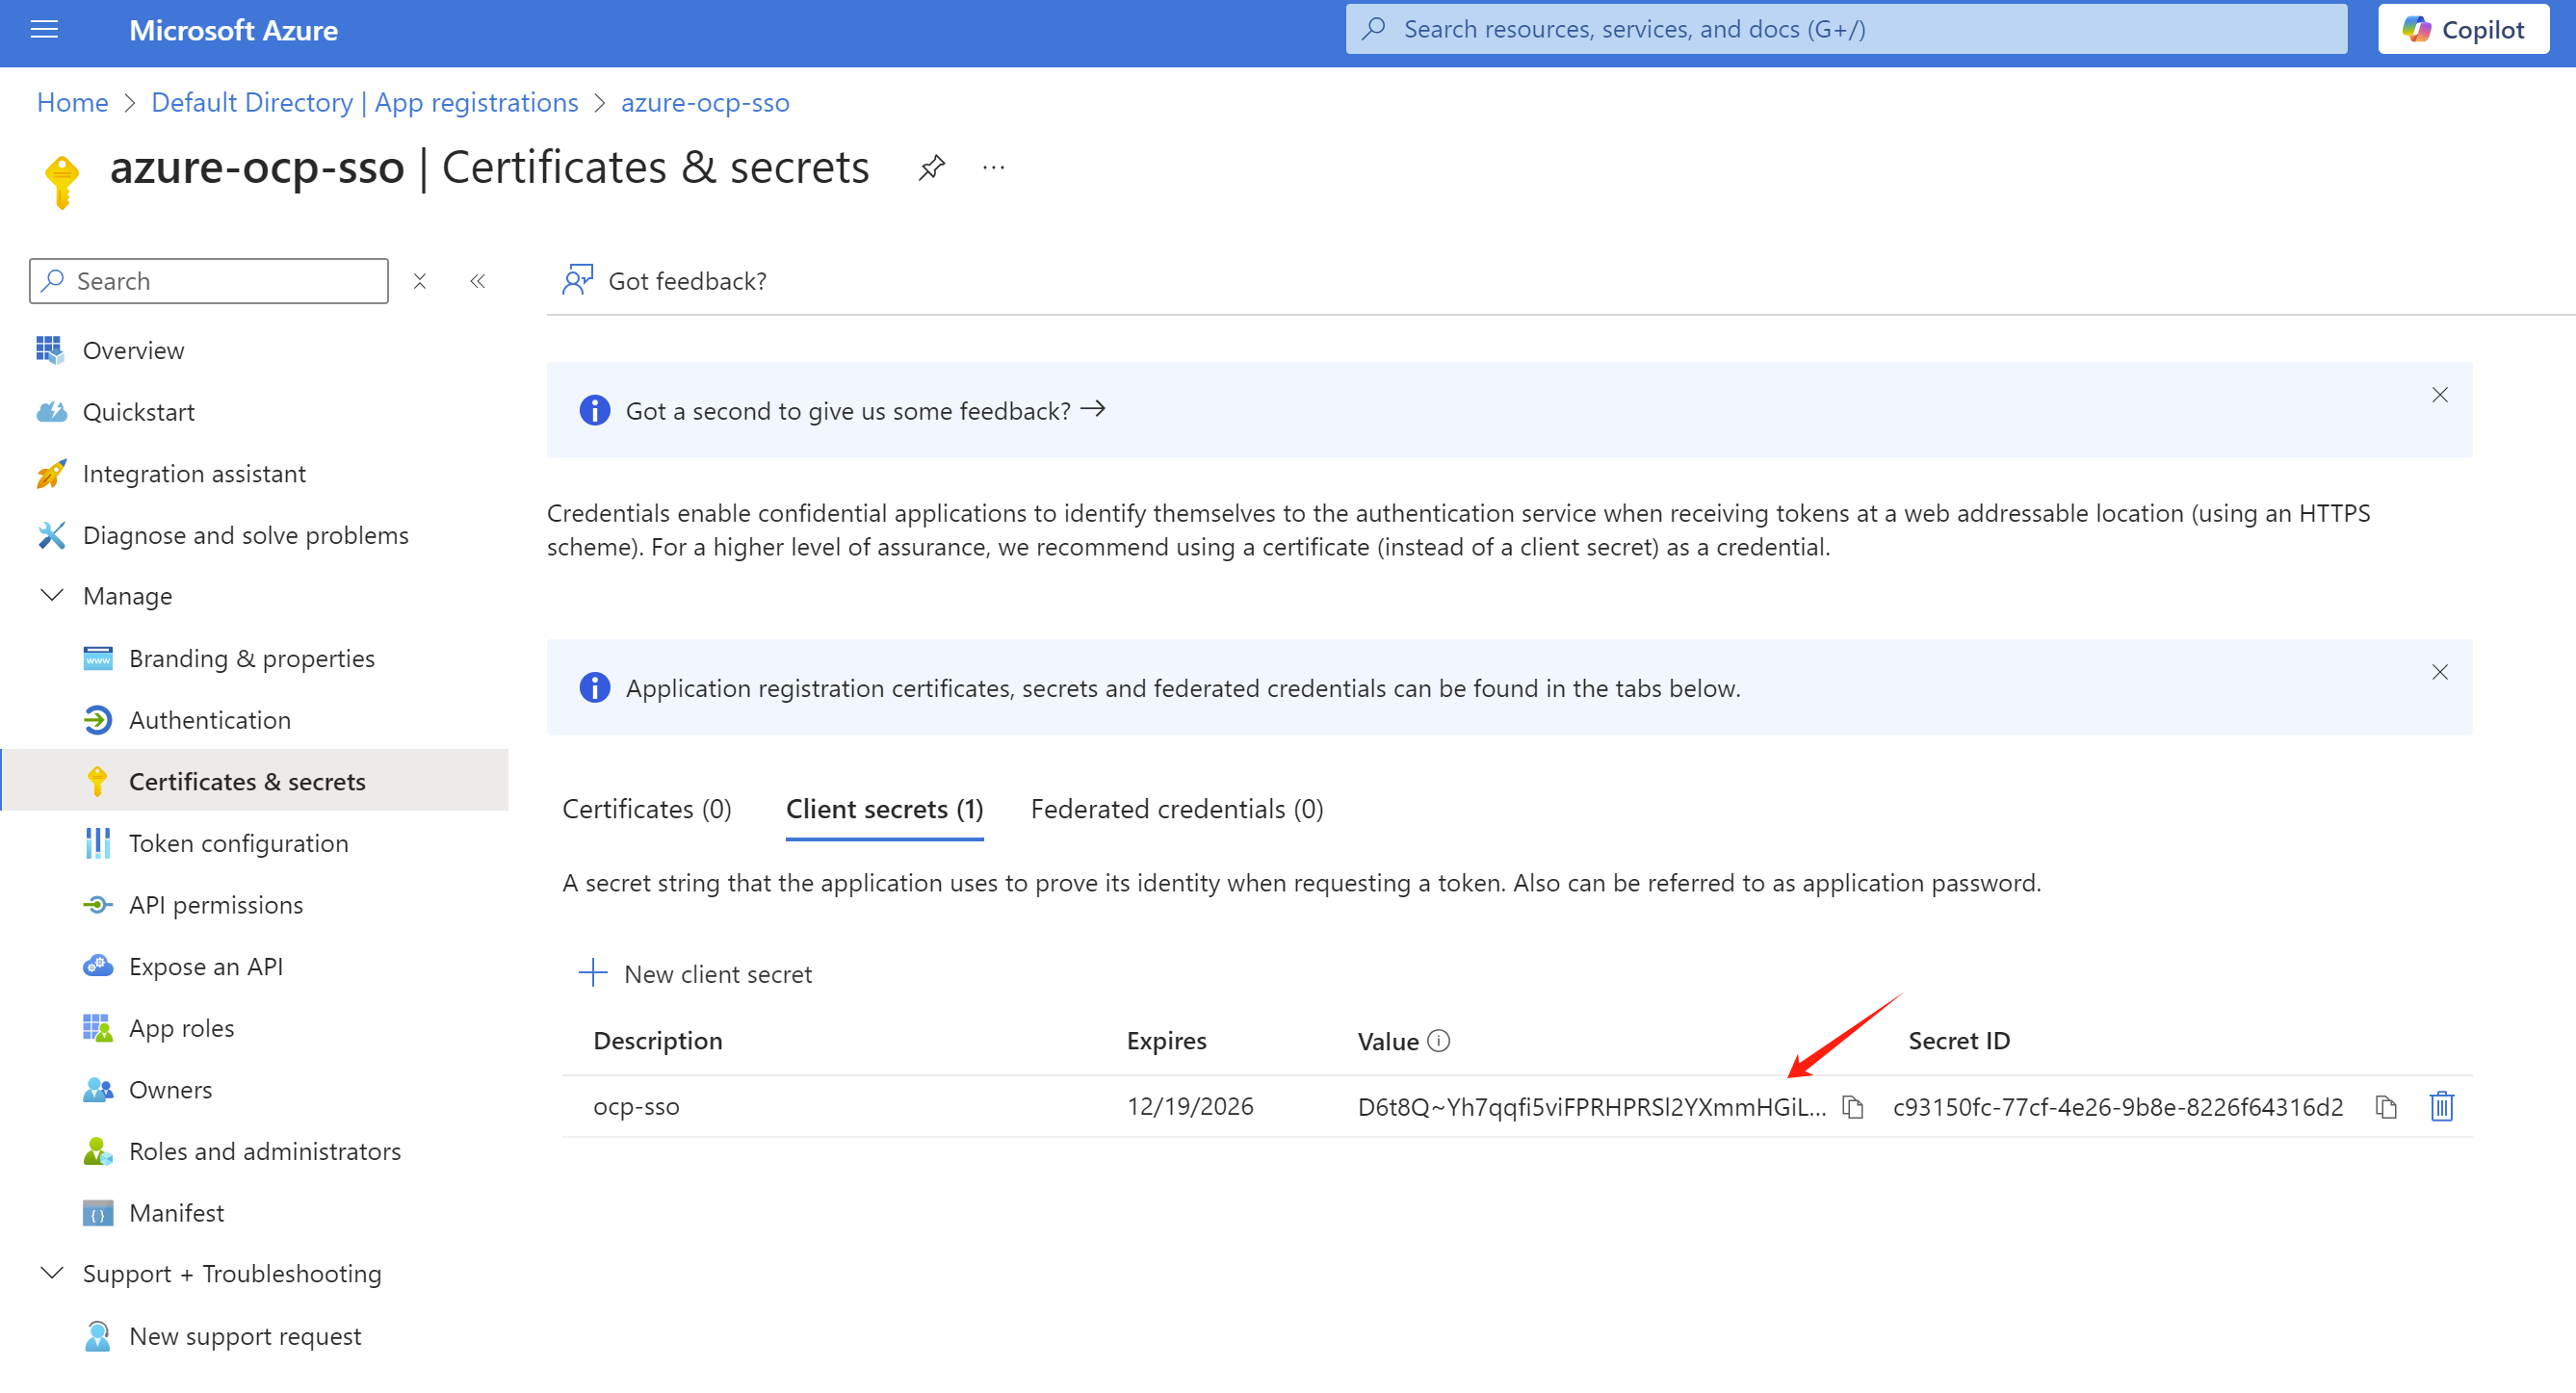
Task: Copy the client secret value
Action: click(1852, 1107)
